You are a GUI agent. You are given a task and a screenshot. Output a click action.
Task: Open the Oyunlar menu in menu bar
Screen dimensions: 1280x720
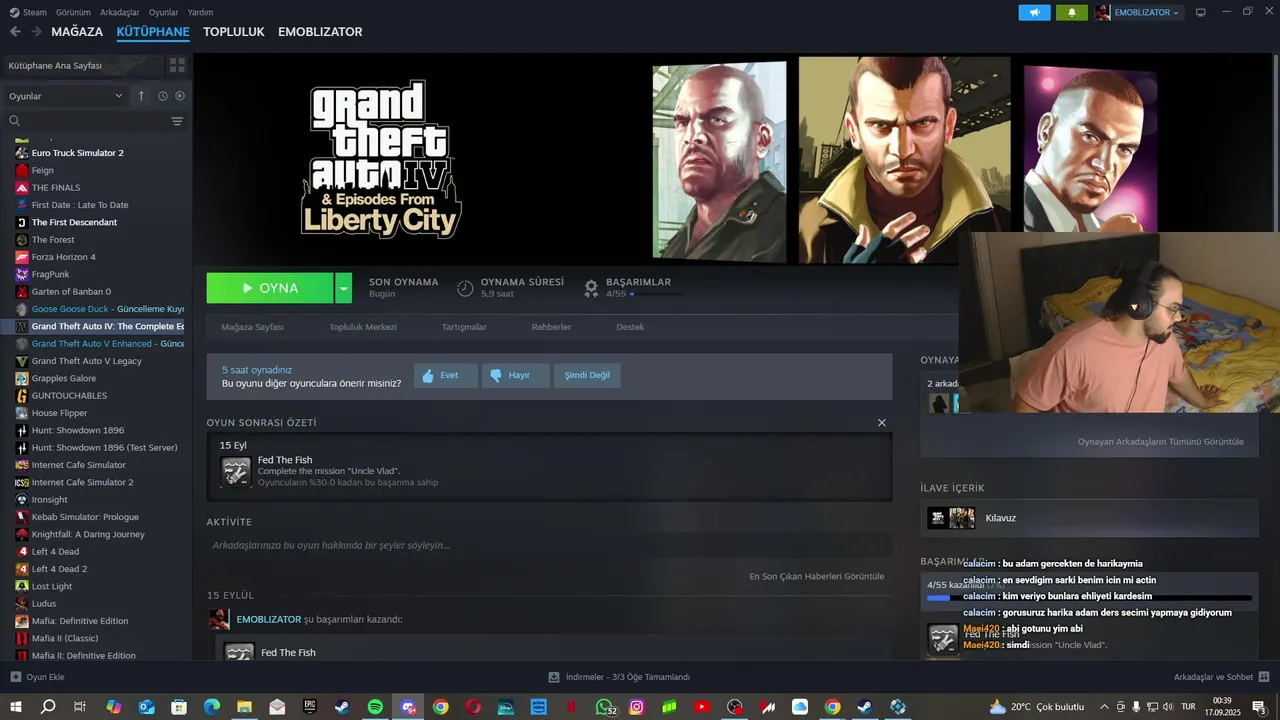point(164,12)
